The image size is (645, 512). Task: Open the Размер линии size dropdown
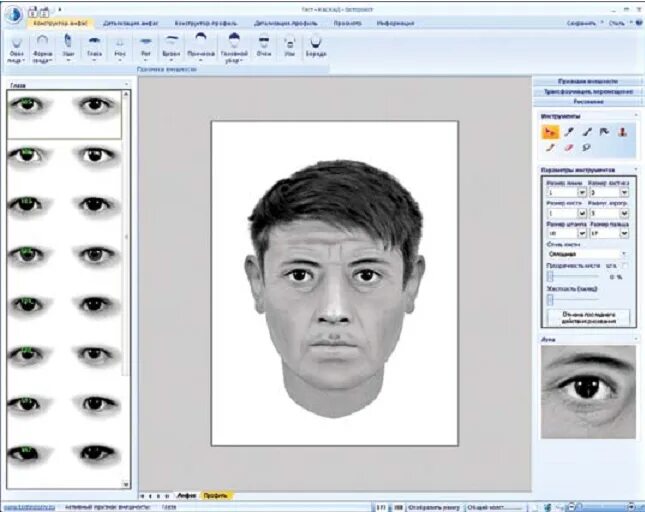pos(582,192)
